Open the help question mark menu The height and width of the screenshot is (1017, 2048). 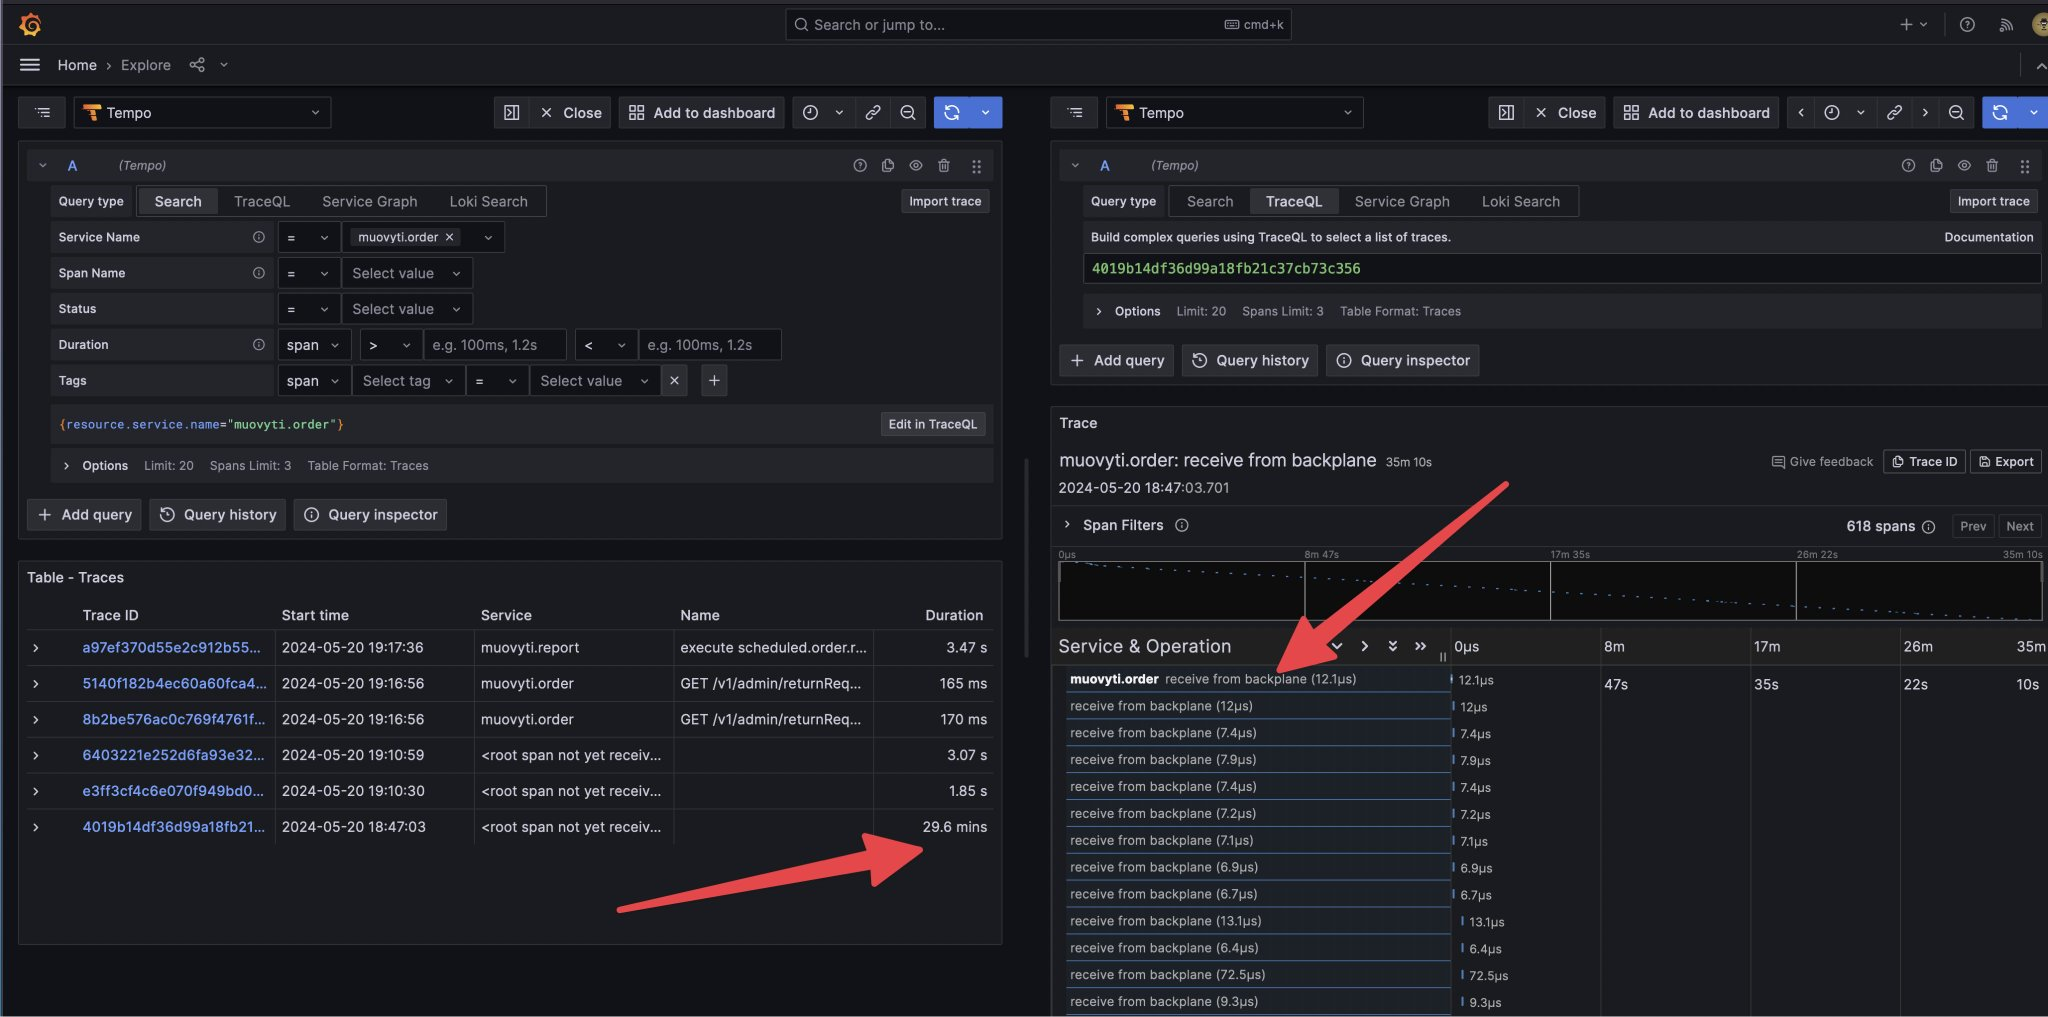pos(1967,25)
